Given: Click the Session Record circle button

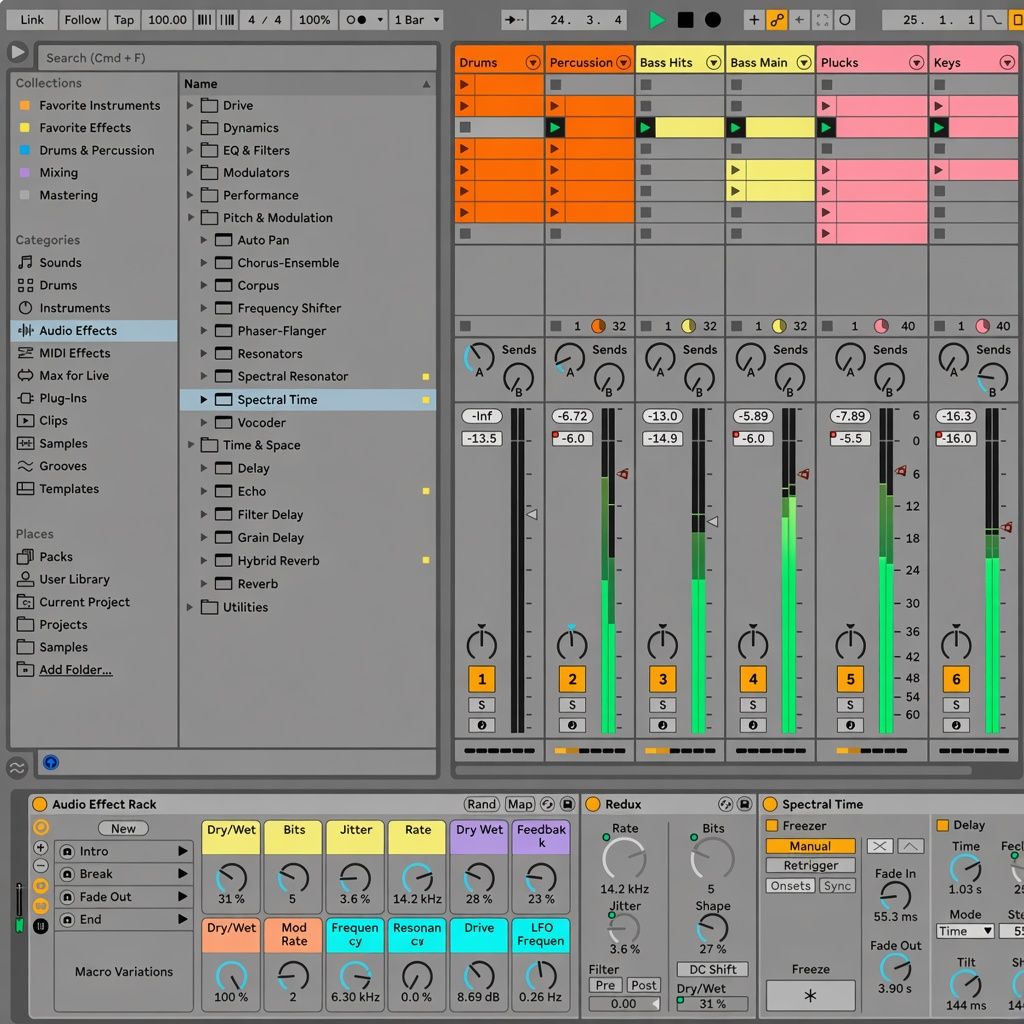Looking at the screenshot, I should tap(844, 20).
